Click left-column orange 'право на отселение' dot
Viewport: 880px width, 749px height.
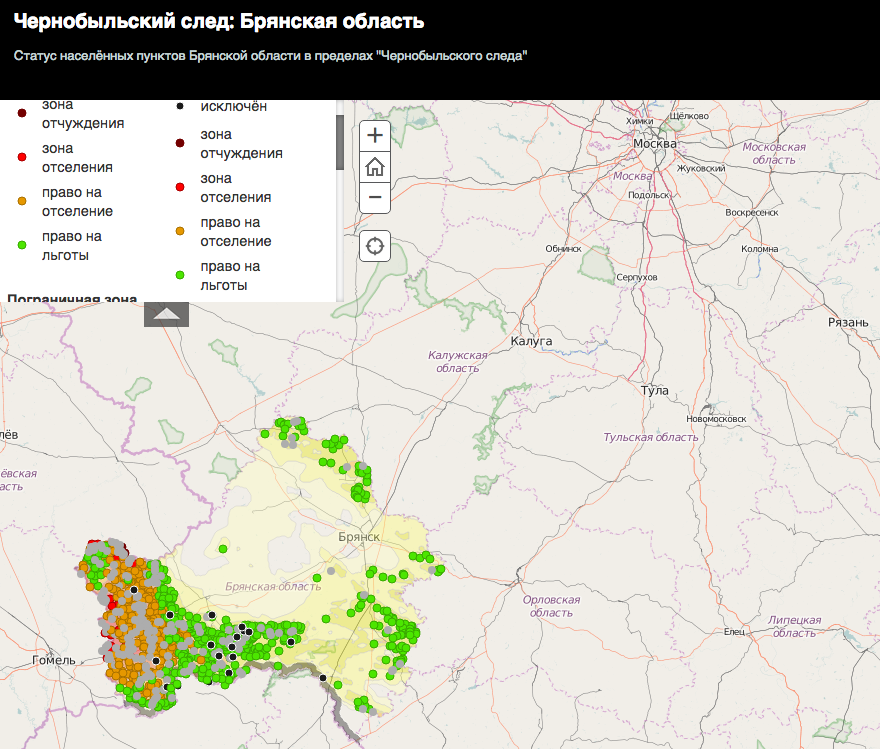22,201
